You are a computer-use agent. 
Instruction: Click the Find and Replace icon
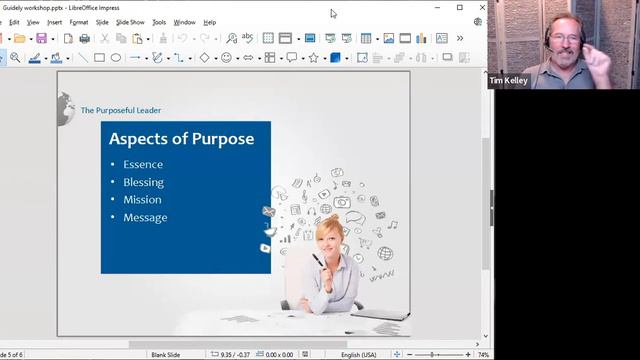click(232, 39)
